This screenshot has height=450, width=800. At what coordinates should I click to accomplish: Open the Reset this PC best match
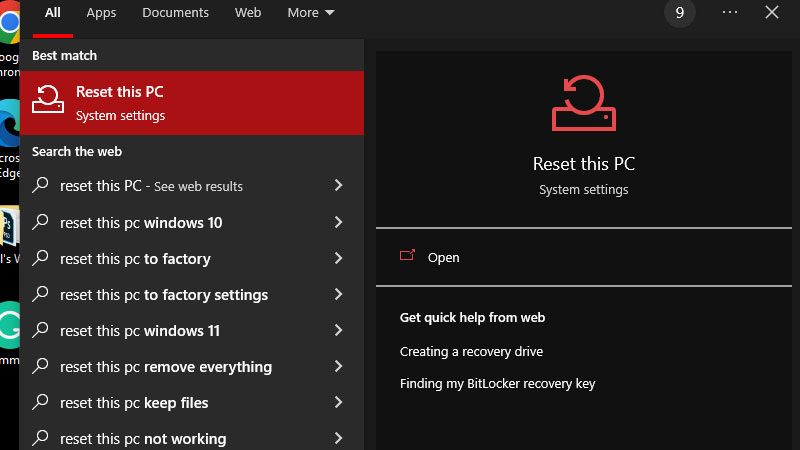[x=192, y=103]
